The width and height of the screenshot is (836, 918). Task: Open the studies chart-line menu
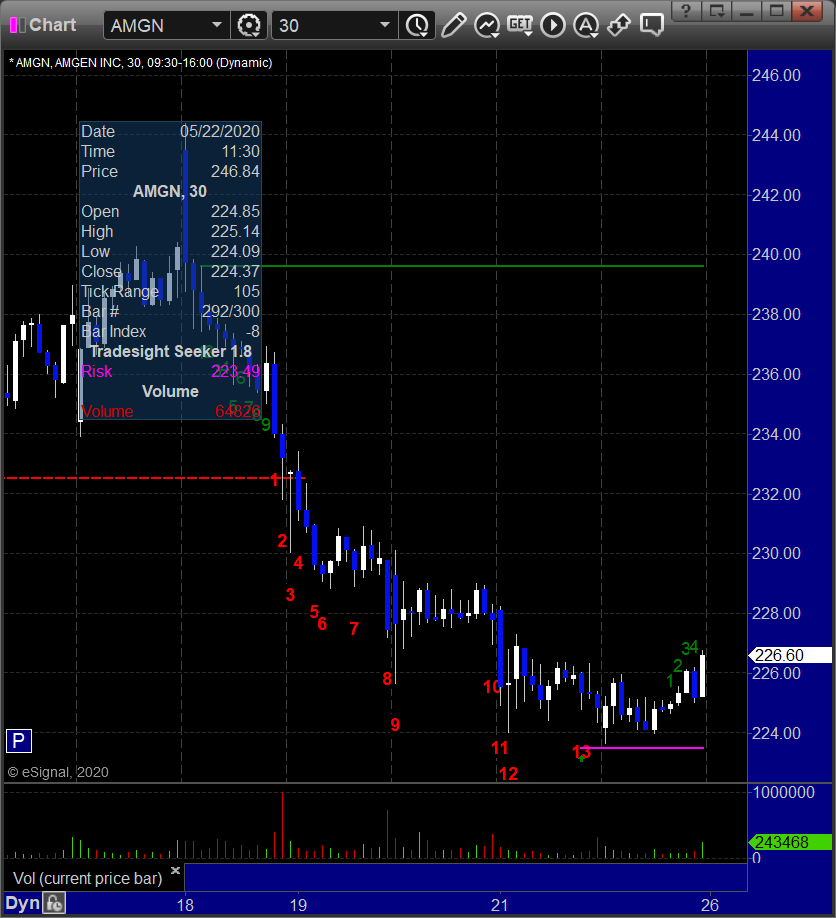pyautogui.click(x=486, y=25)
